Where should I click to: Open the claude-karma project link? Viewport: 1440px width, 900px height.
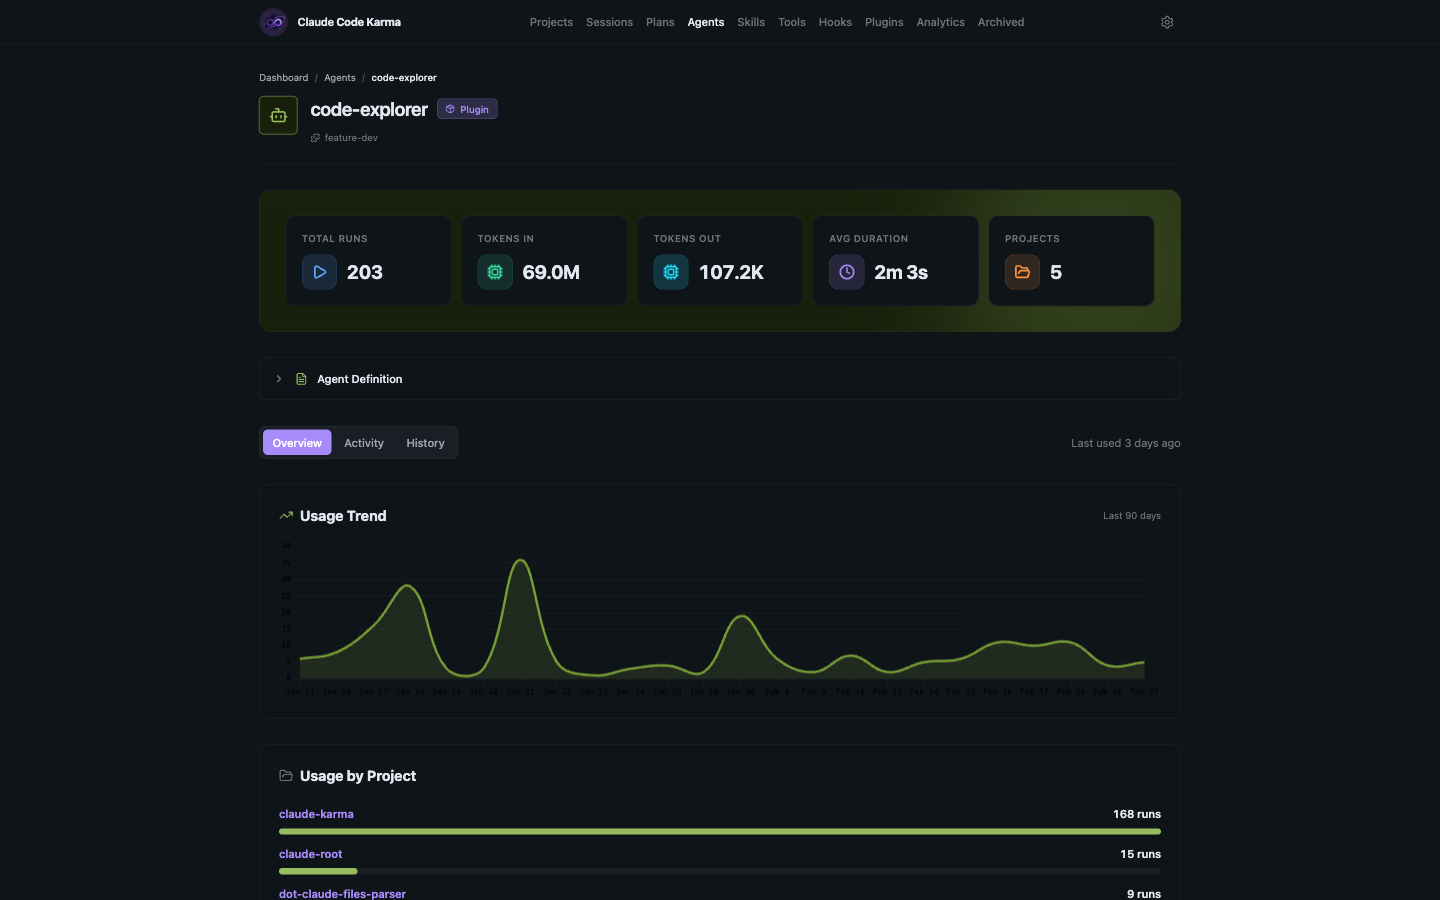coord(316,814)
